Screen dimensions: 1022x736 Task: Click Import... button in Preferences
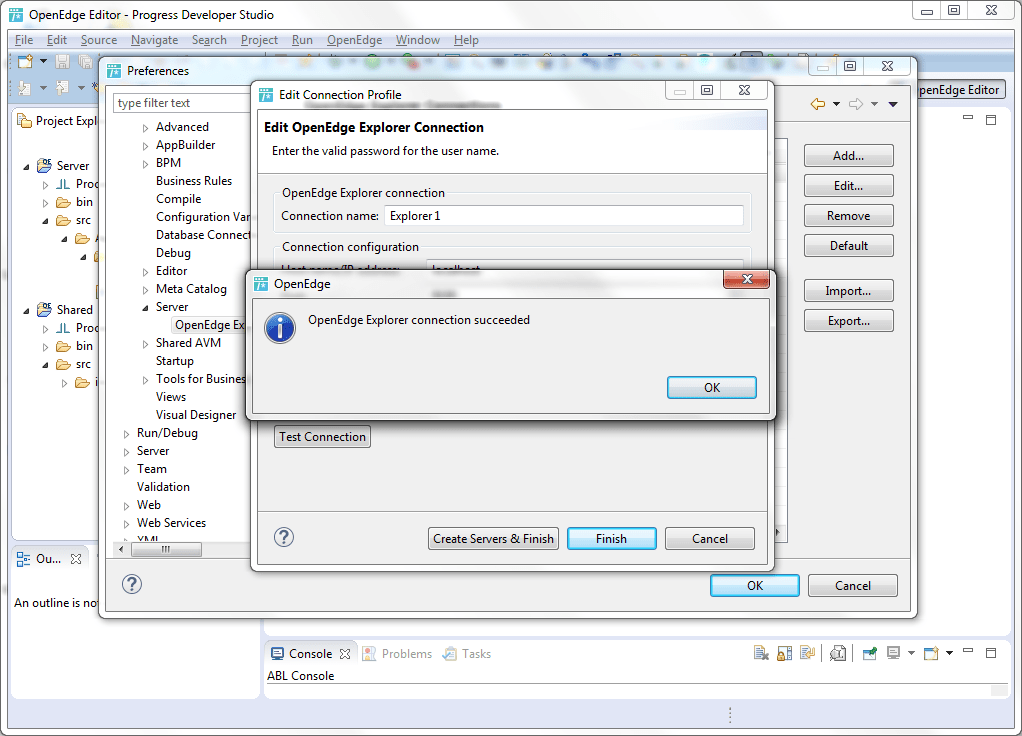tap(849, 291)
